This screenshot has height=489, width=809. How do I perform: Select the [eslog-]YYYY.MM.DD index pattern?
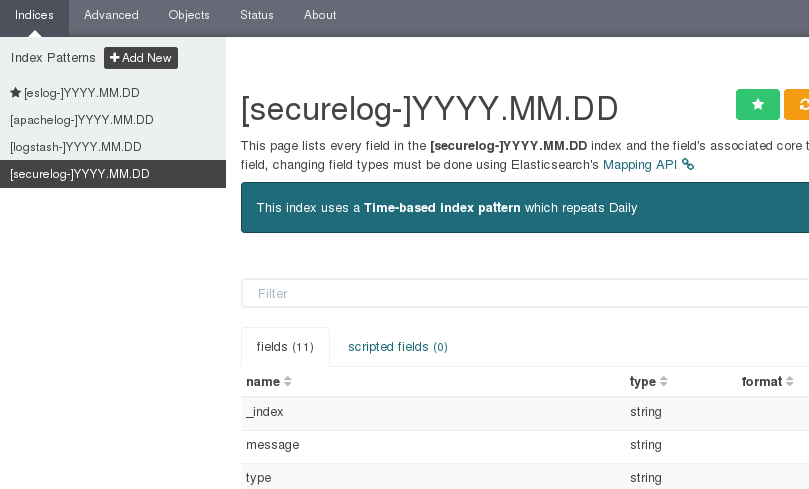82,93
